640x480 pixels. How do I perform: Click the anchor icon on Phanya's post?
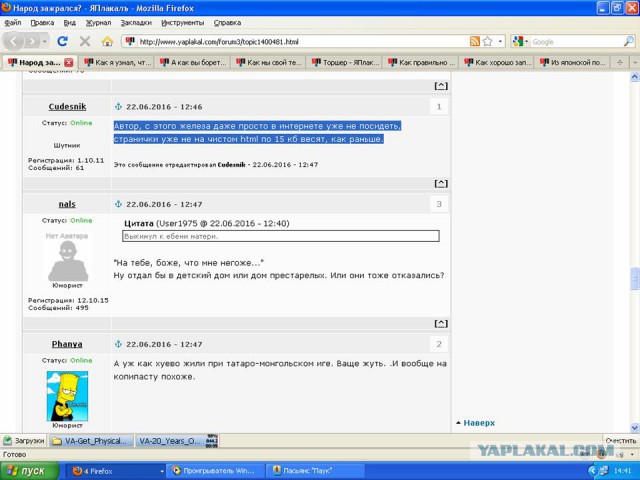pyautogui.click(x=118, y=344)
